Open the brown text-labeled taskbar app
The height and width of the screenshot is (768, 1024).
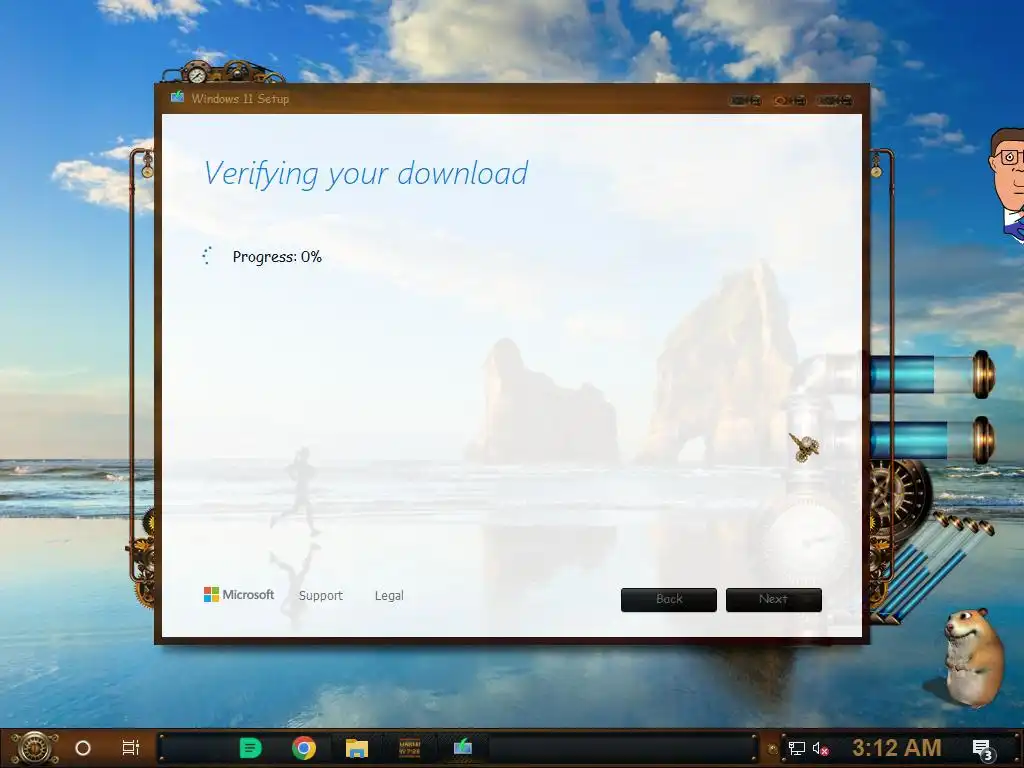(x=409, y=748)
